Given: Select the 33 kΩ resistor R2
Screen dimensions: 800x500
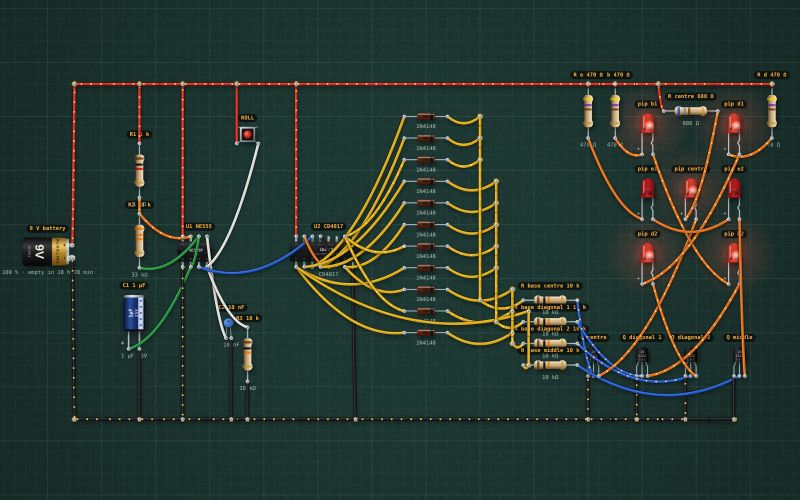Looking at the screenshot, I should (x=139, y=240).
